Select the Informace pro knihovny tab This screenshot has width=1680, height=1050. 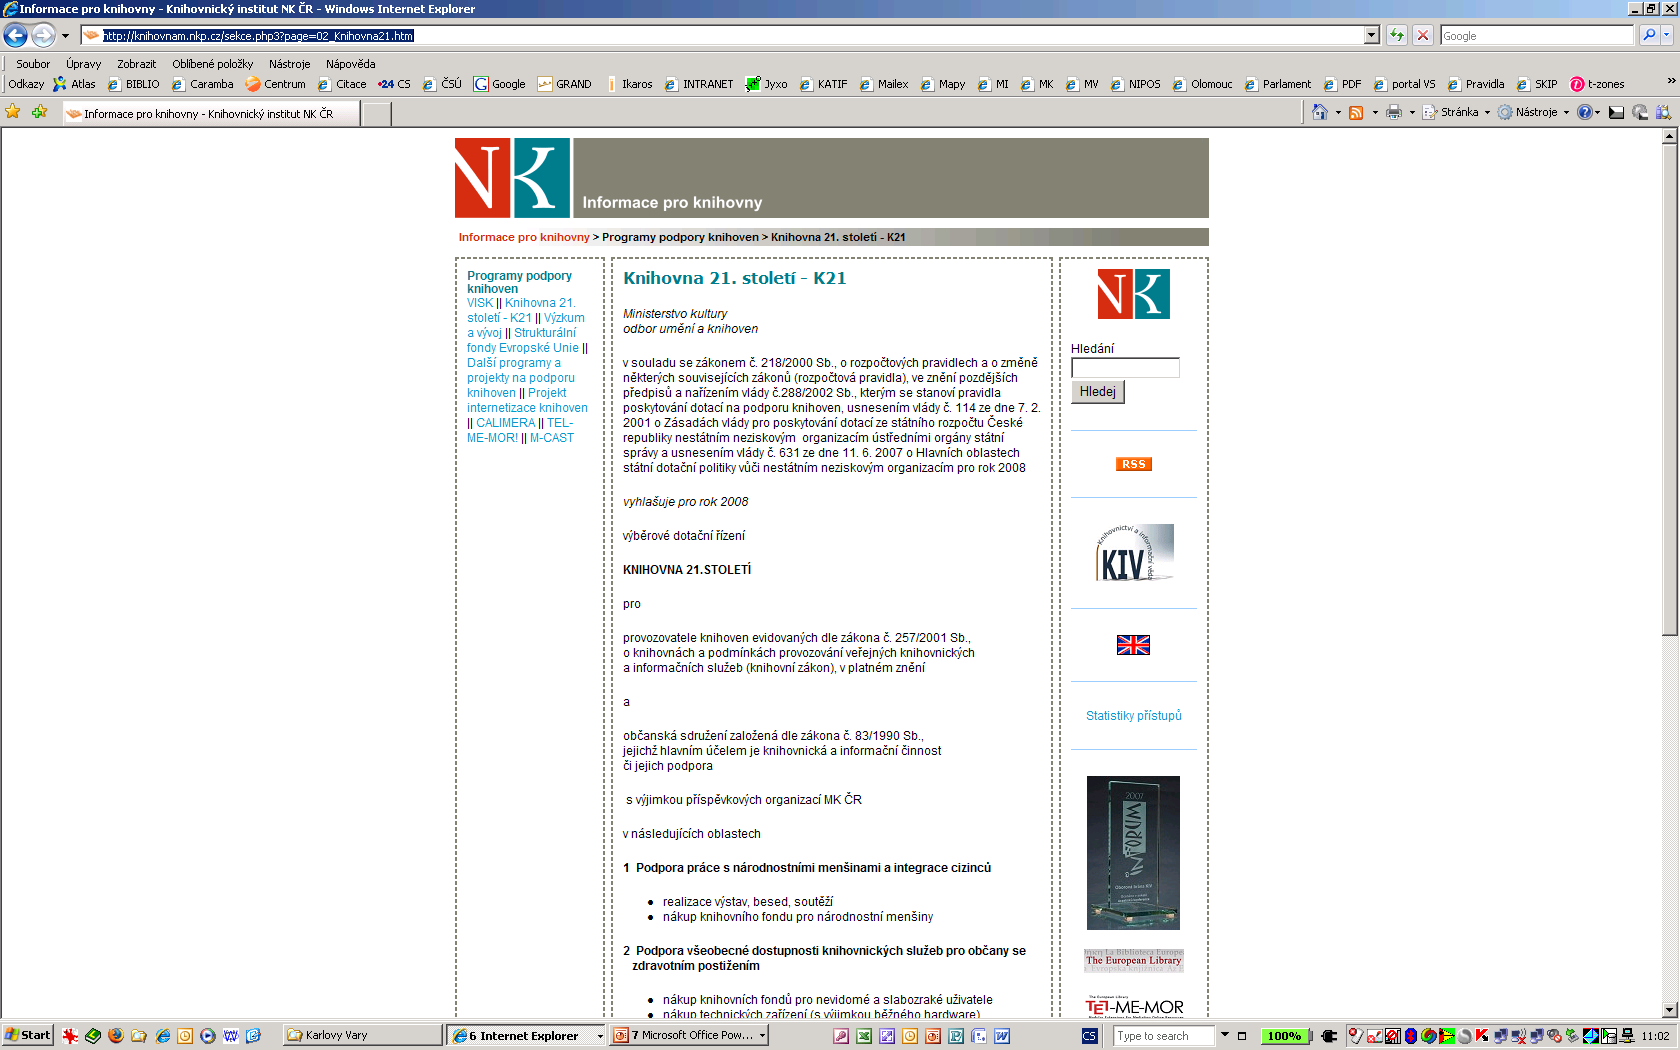pos(211,114)
